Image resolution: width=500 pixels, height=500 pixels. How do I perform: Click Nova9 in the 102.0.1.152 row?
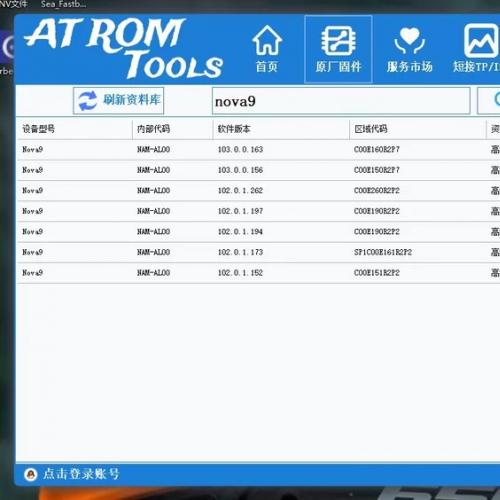click(32, 273)
